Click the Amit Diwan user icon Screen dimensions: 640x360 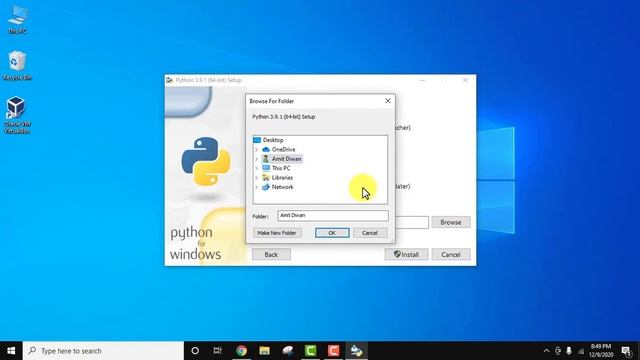pyautogui.click(x=266, y=159)
